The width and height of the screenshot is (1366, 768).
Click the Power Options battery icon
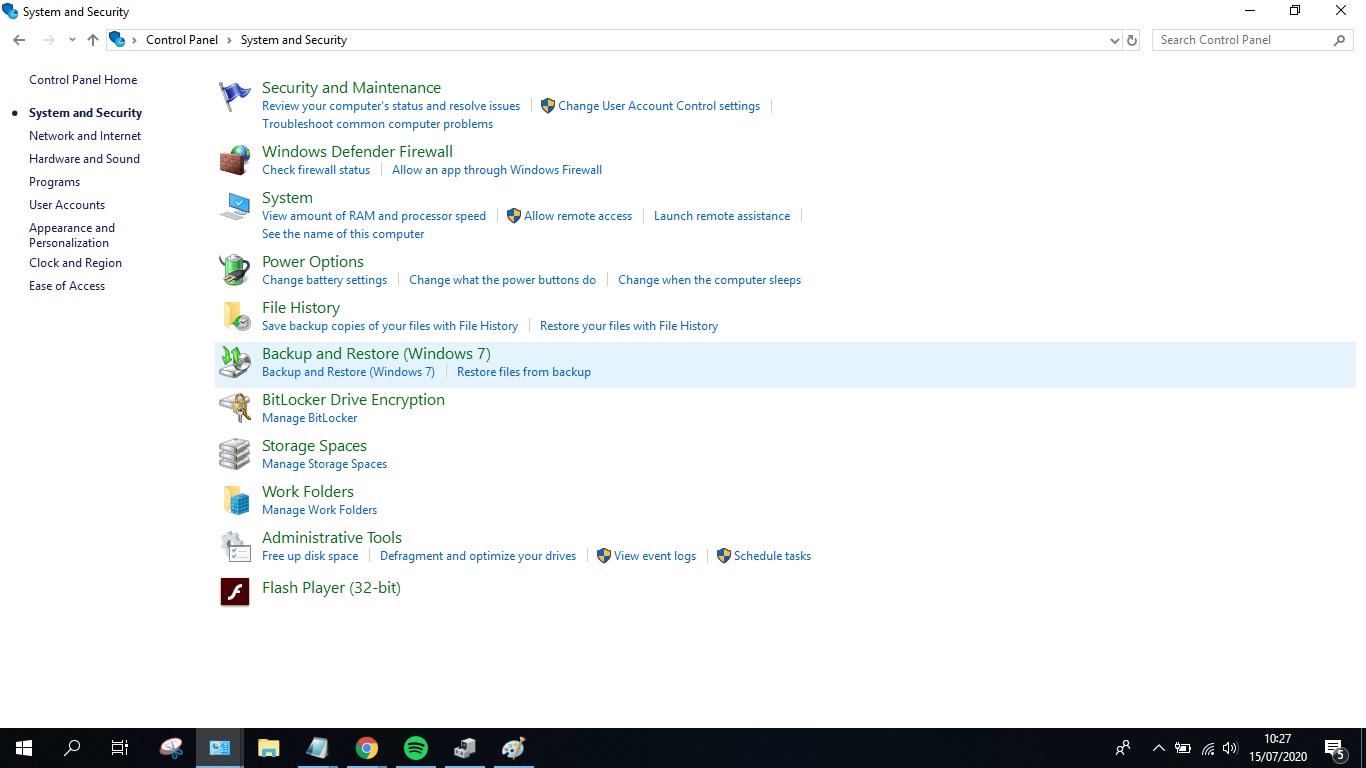click(235, 270)
